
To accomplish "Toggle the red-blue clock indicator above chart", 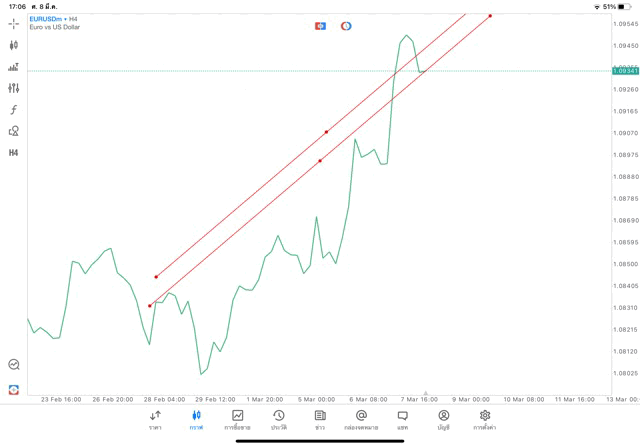I will click(x=346, y=26).
